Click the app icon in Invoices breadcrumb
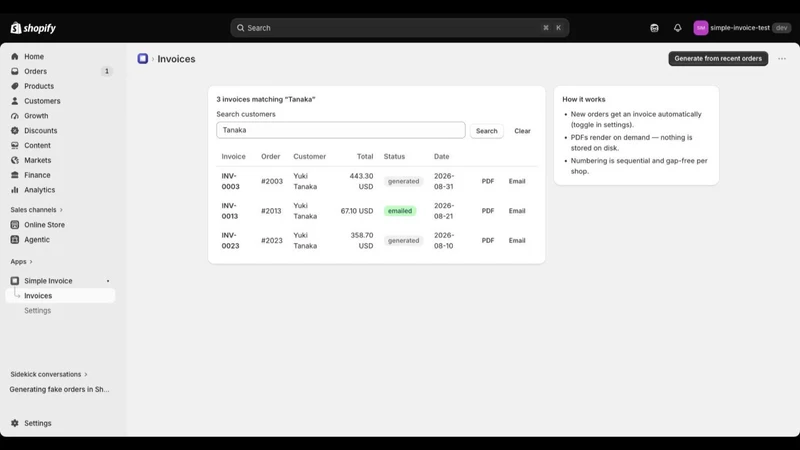Image resolution: width=800 pixels, height=450 pixels. 143,59
